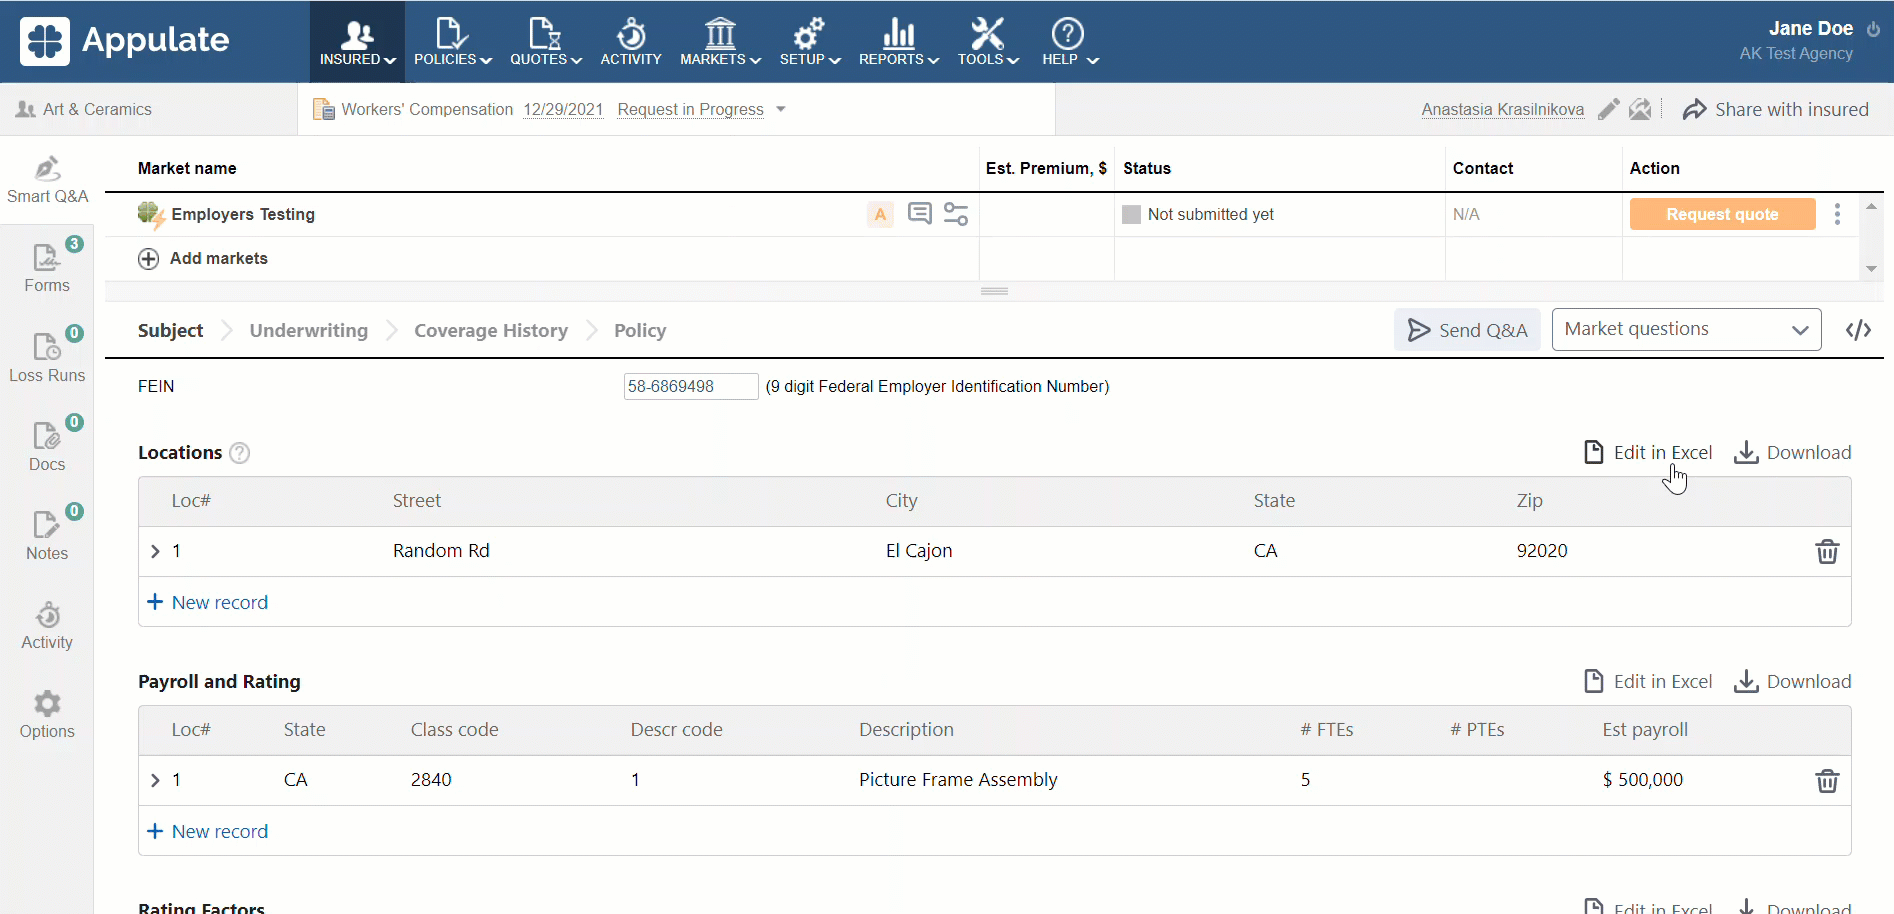Open the Smart Q&A sidebar panel
The width and height of the screenshot is (1894, 914).
click(47, 180)
